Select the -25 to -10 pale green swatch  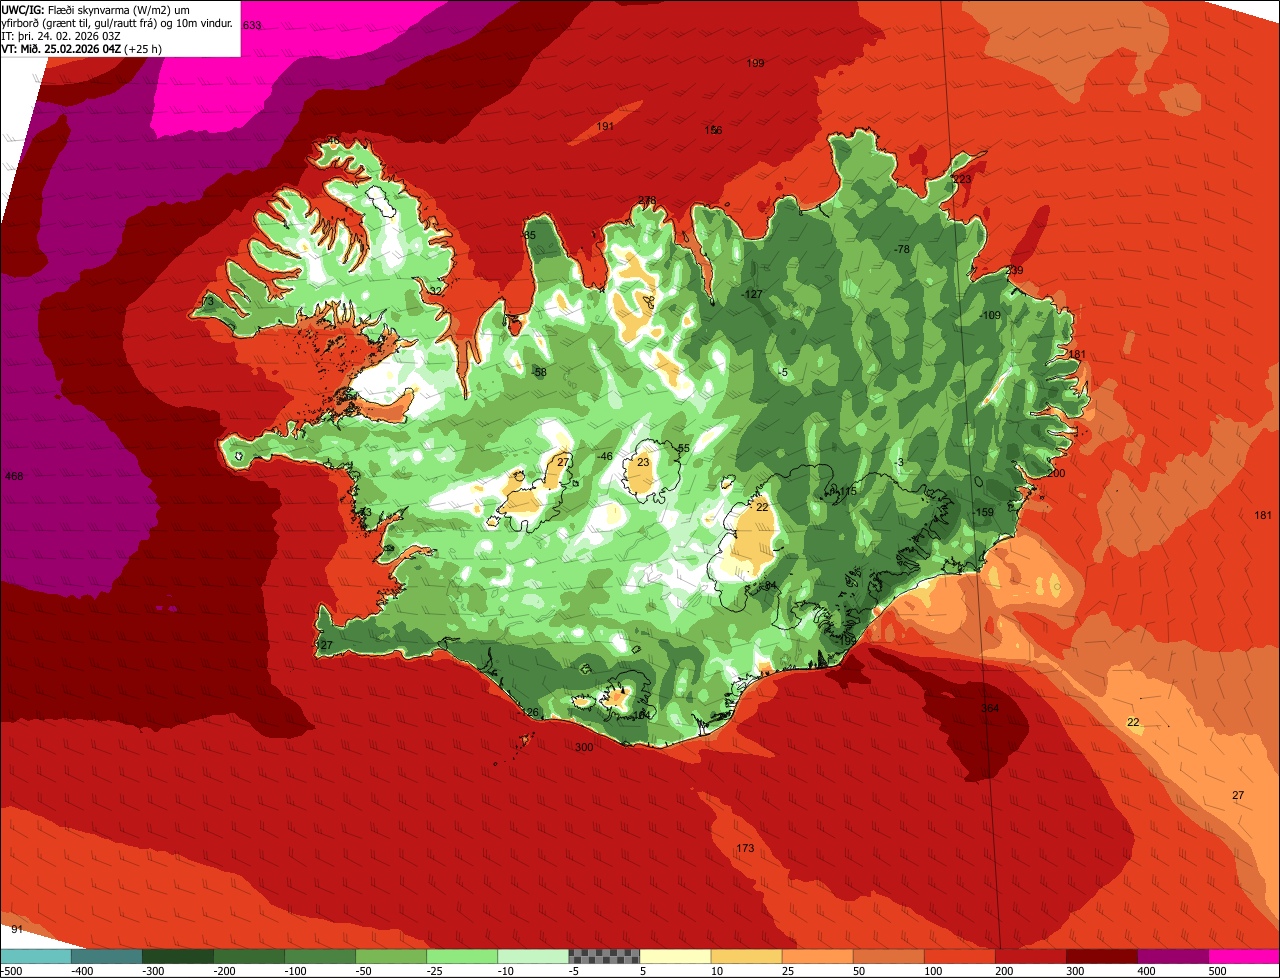[532, 956]
